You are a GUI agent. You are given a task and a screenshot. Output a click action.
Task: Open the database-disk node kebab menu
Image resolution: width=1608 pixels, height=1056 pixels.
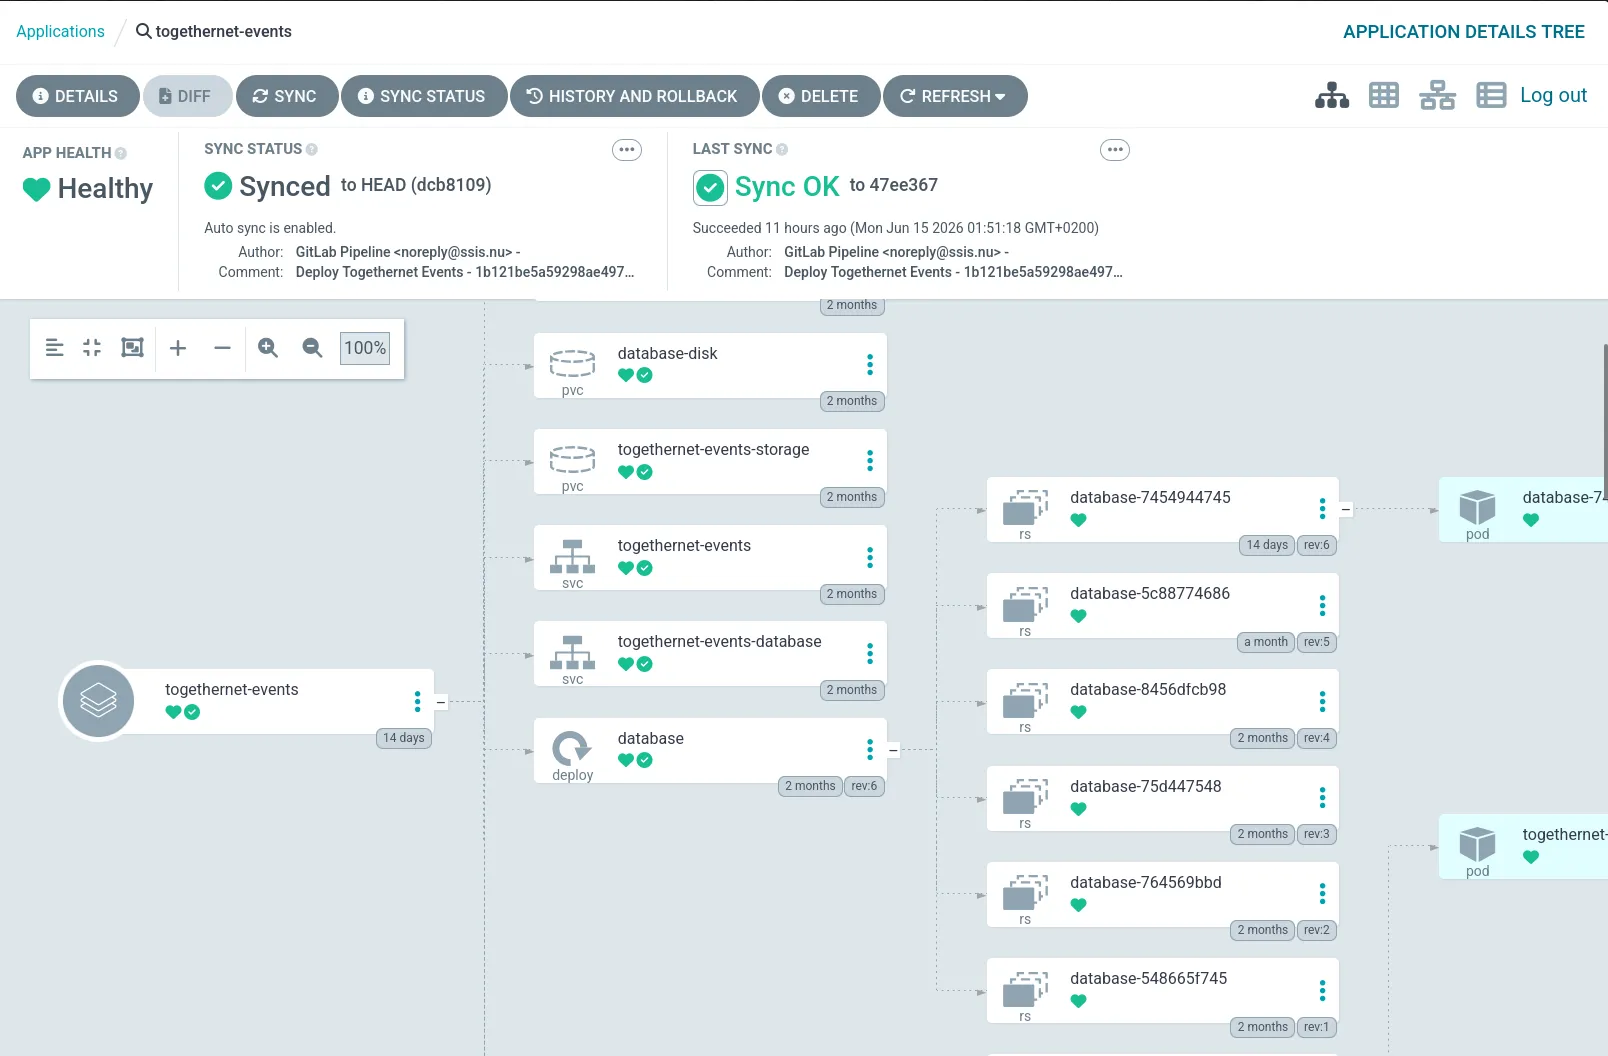point(870,365)
